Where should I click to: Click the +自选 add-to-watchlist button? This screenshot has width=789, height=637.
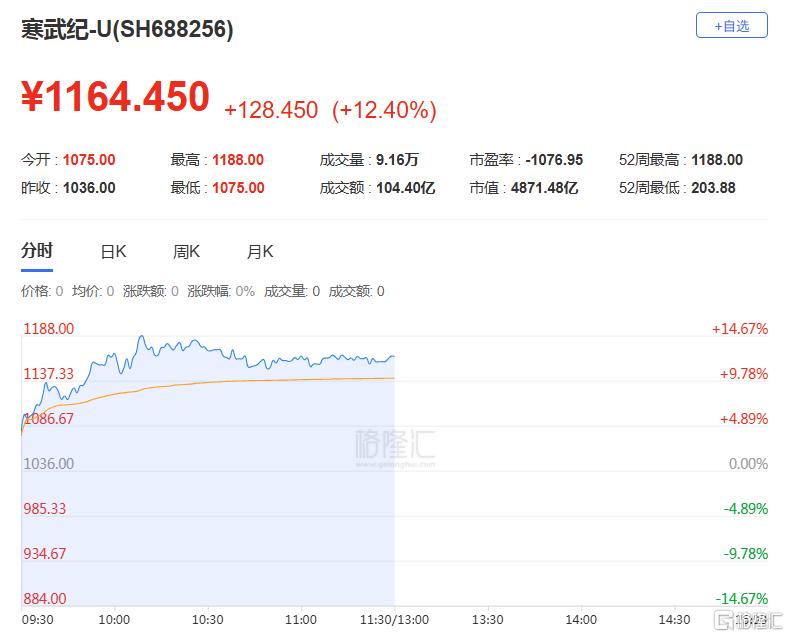(731, 26)
